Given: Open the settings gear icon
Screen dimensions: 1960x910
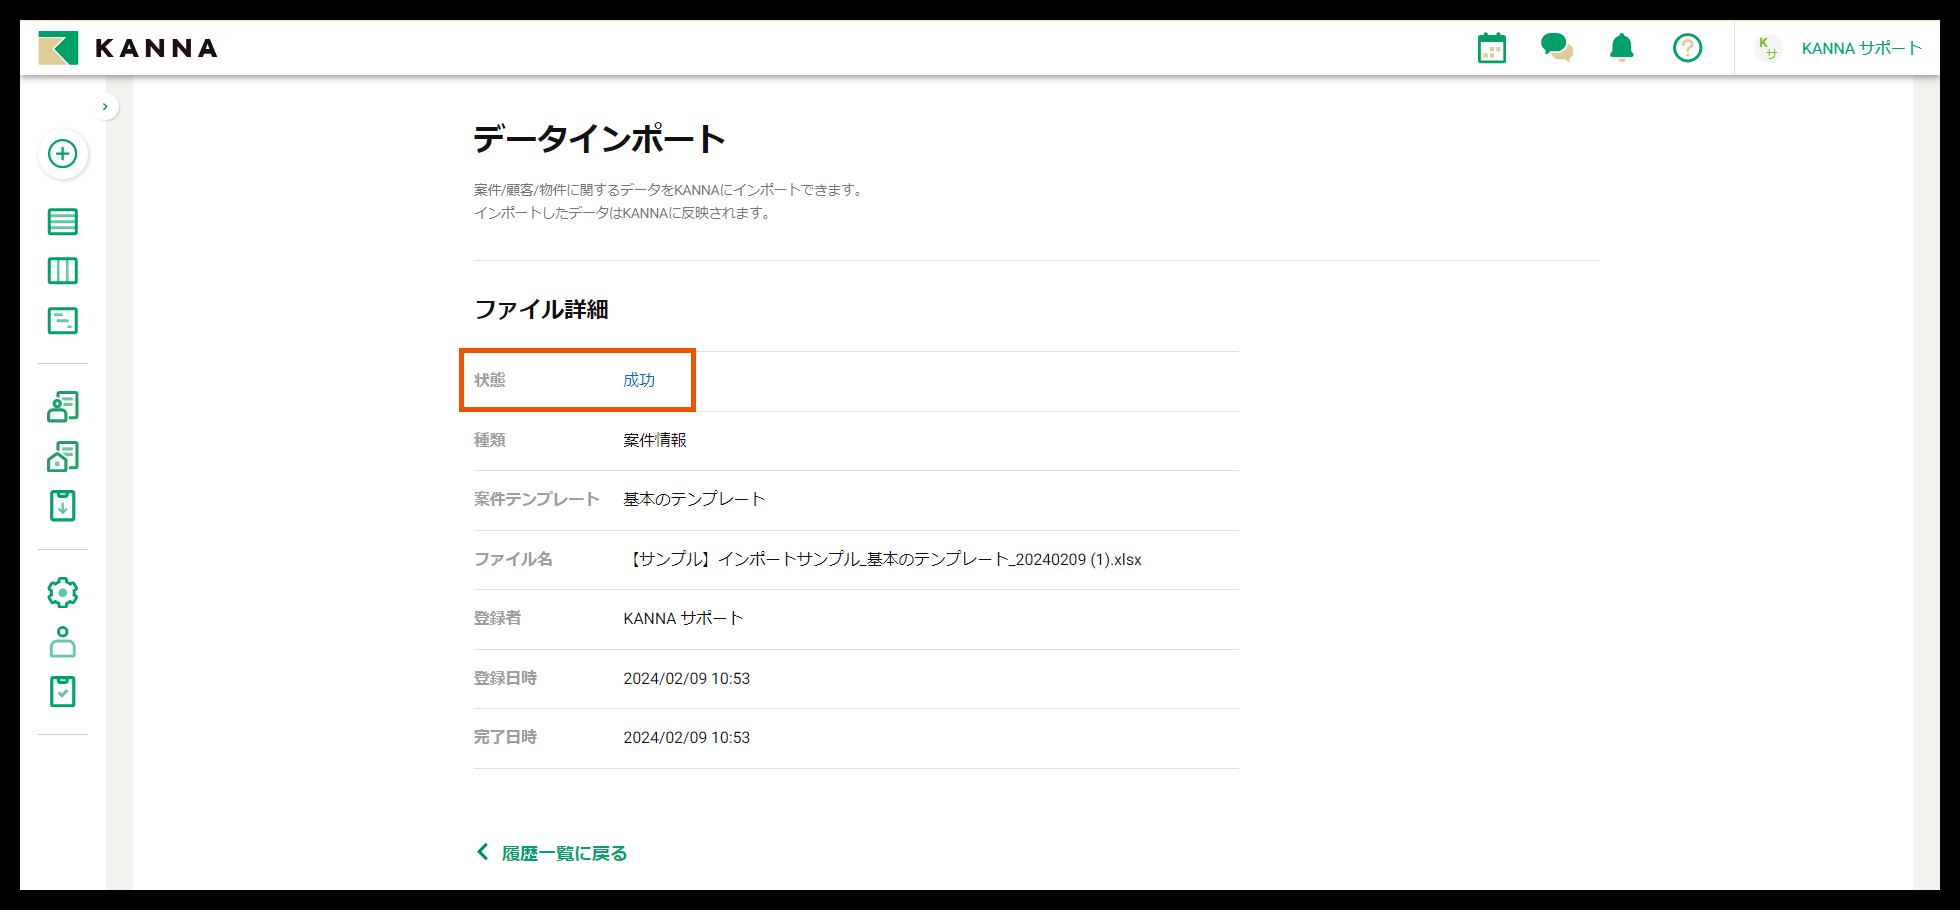Looking at the screenshot, I should click(x=62, y=592).
